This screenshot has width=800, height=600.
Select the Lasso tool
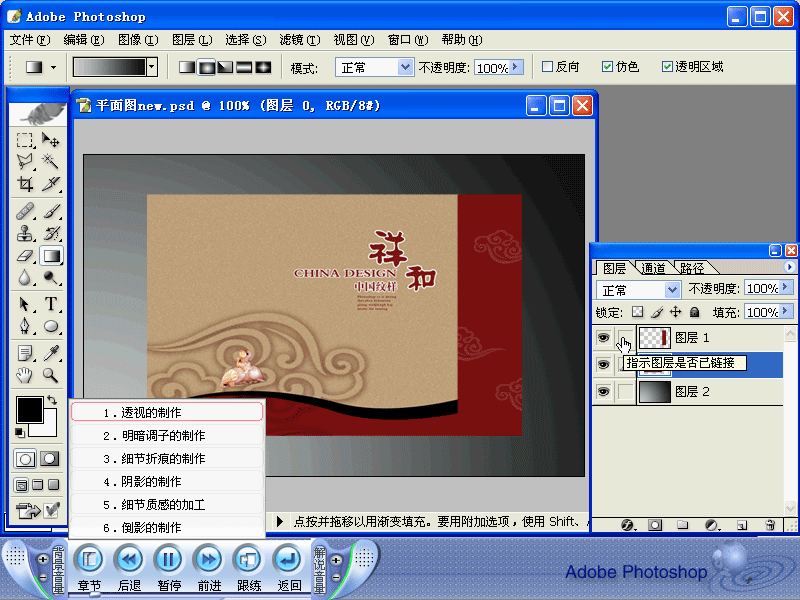(x=24, y=162)
